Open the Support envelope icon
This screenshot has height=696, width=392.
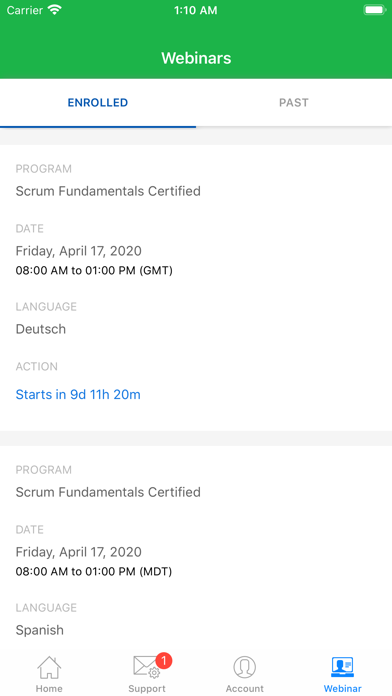coord(147,667)
